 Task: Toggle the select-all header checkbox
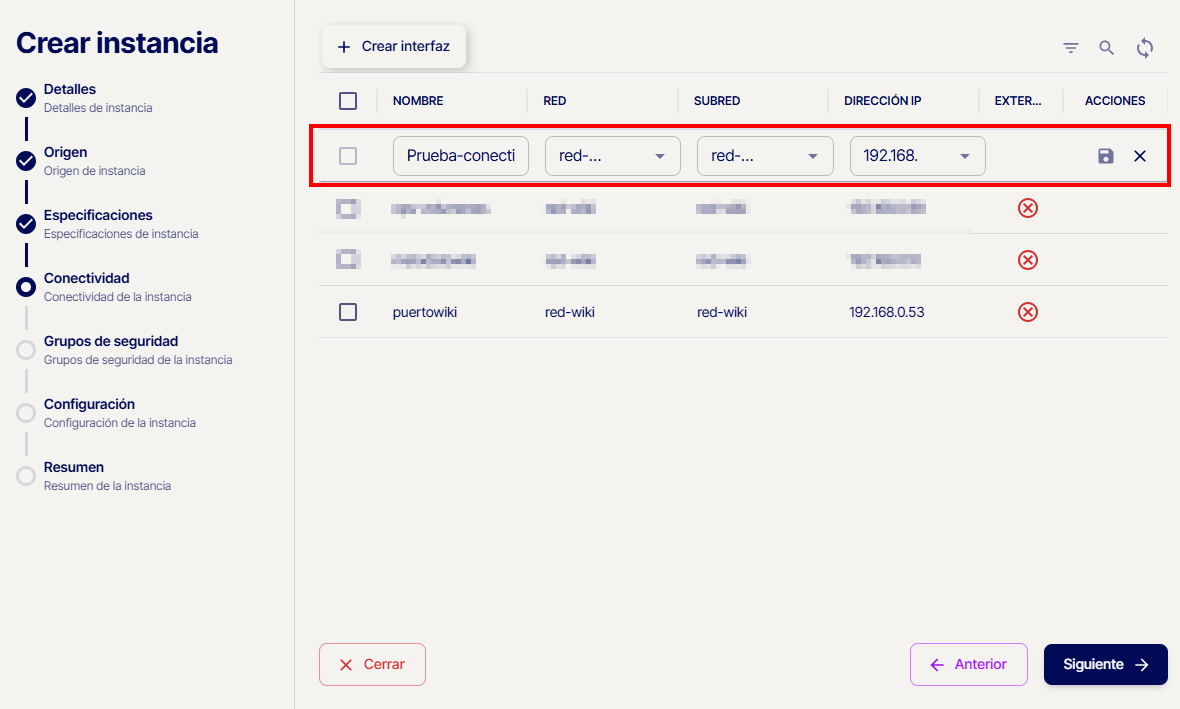pos(348,101)
